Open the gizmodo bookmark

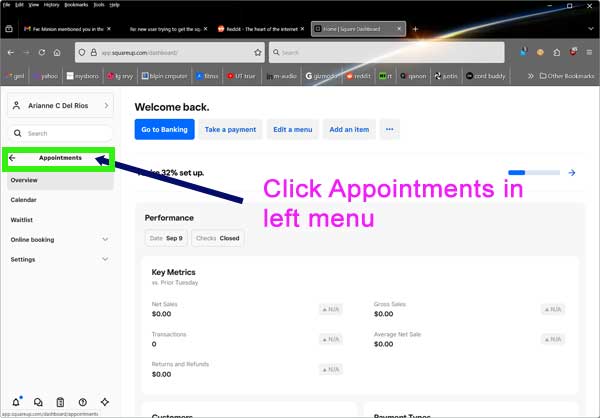click(x=321, y=76)
